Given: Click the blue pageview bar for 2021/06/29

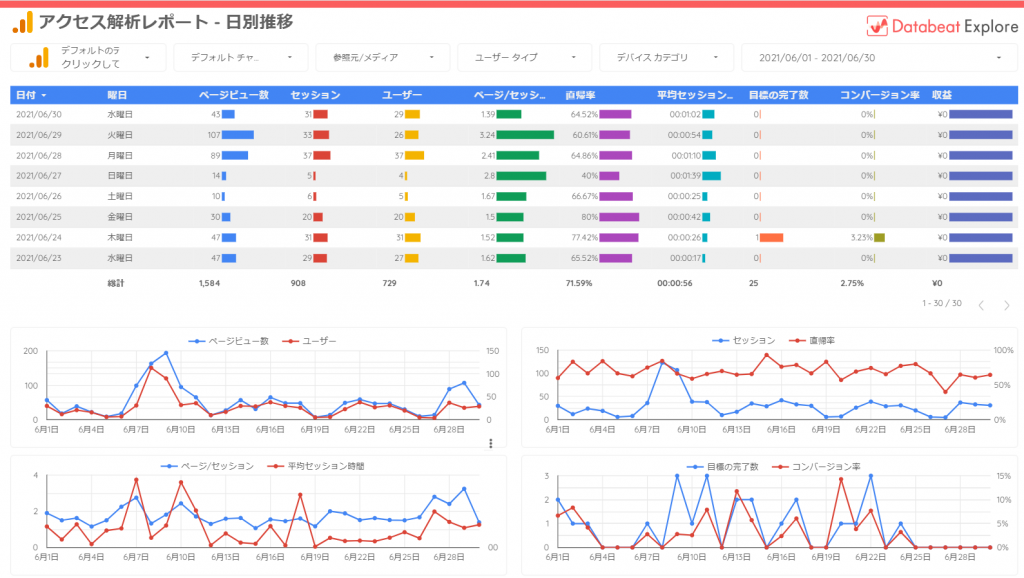Looking at the screenshot, I should point(238,135).
